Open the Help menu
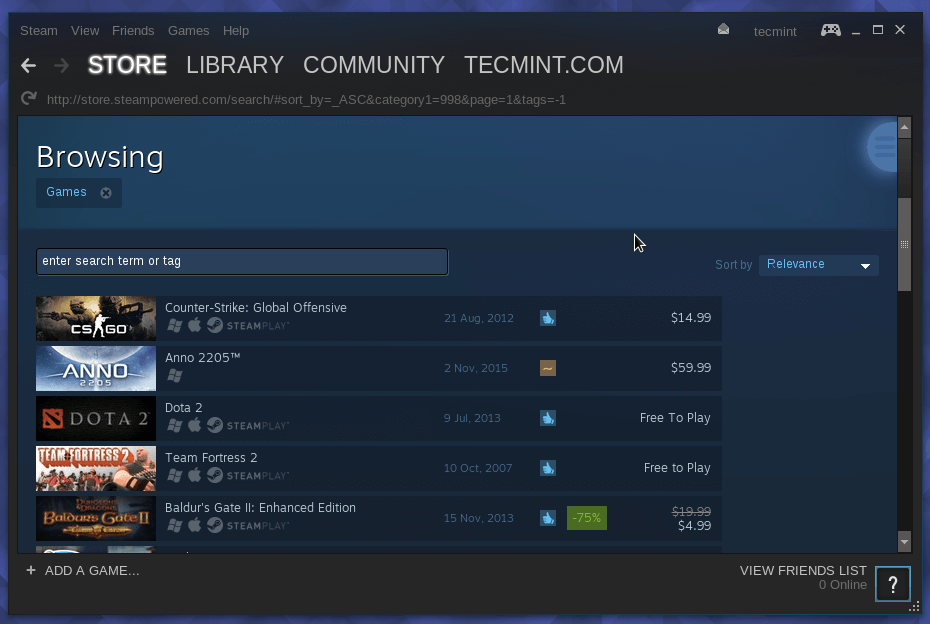The width and height of the screenshot is (930, 624). [x=235, y=31]
